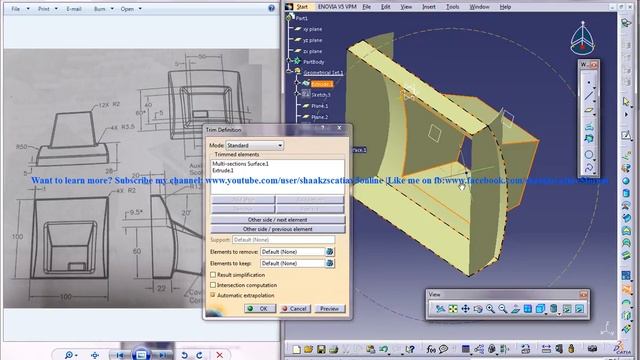Click the compass in the 3D view corner
Screen dimensions: 640x360
coord(582,39)
